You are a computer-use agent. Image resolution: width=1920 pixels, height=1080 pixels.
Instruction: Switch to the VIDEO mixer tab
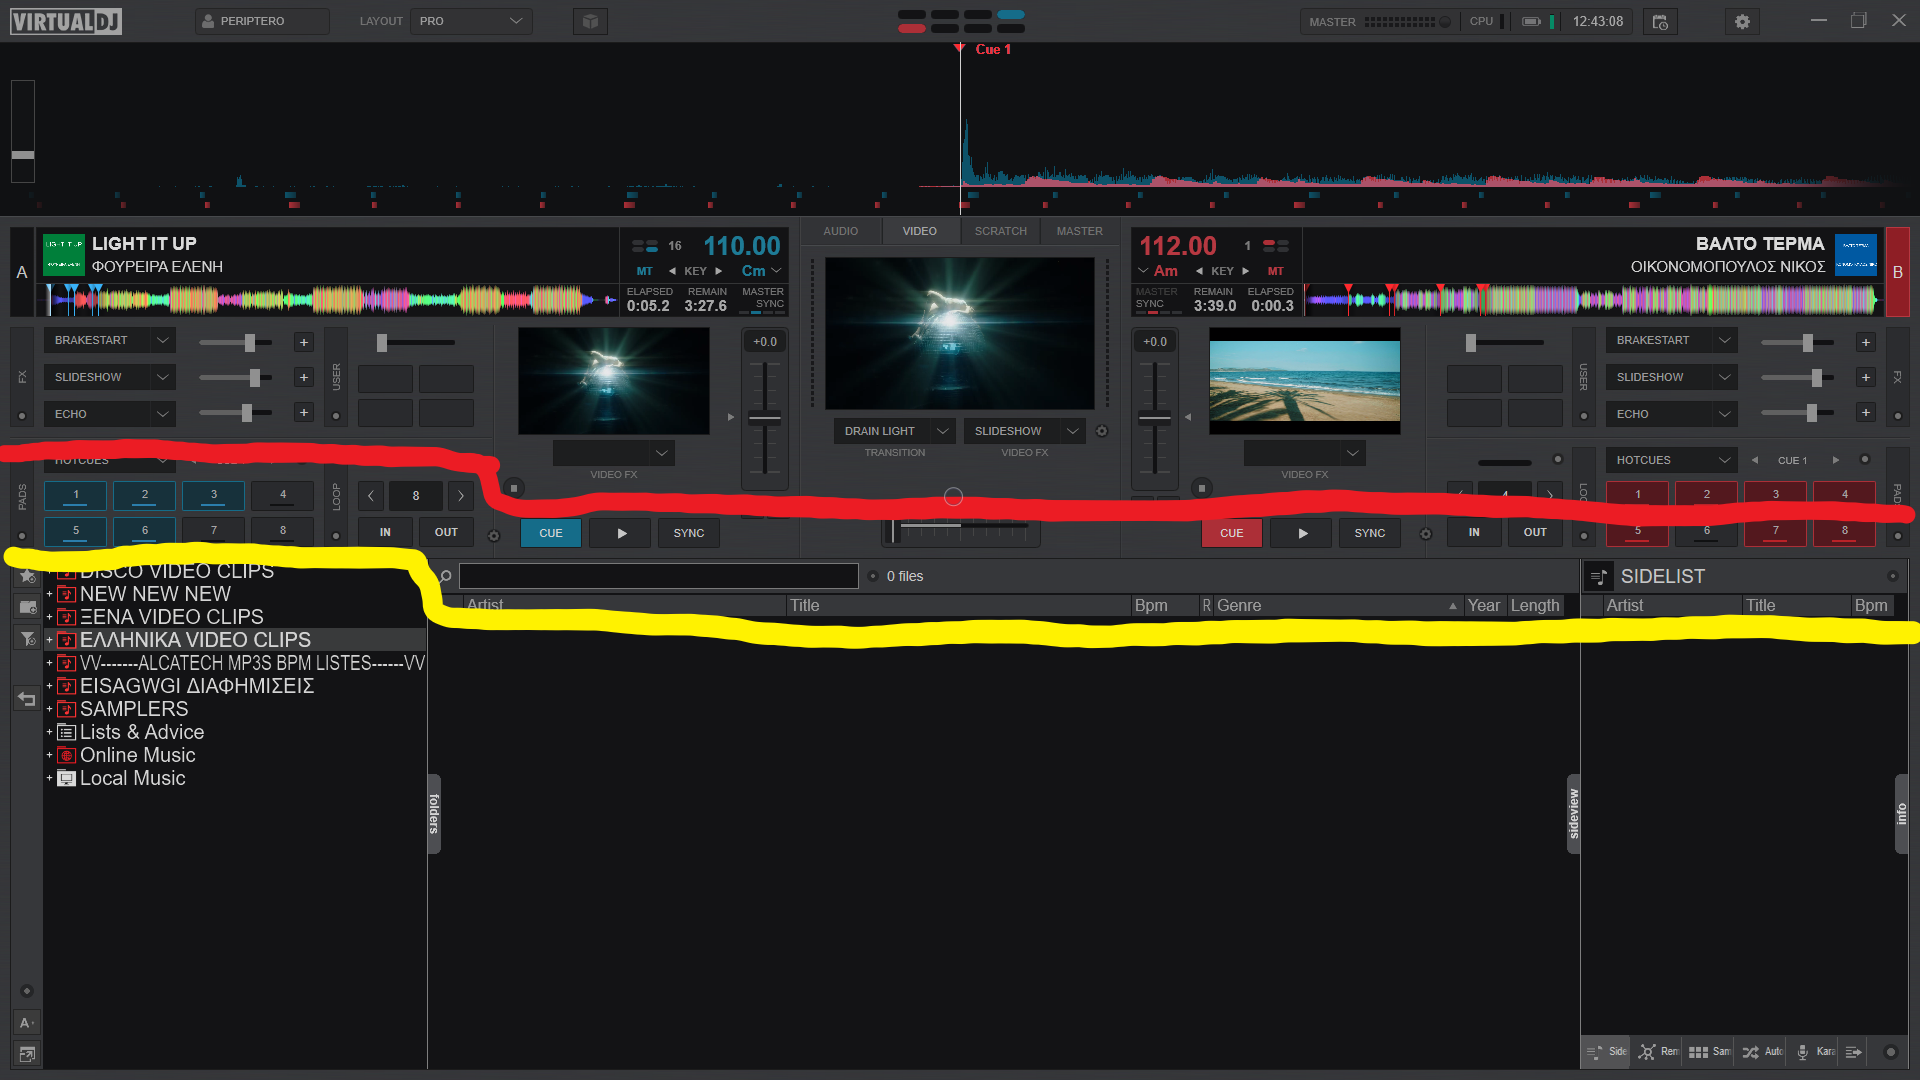[920, 231]
